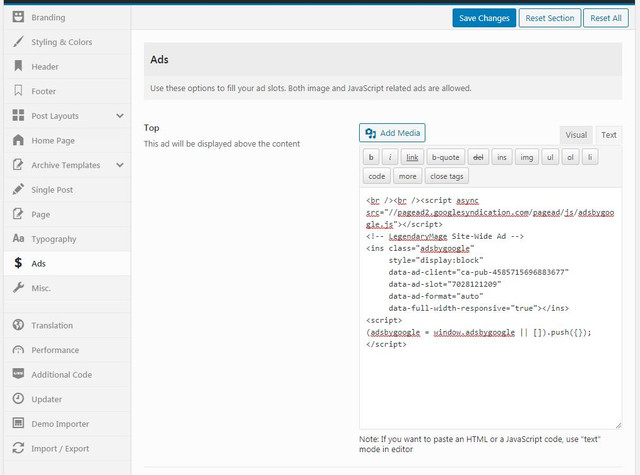The height and width of the screenshot is (475, 640).
Task: Insert ordered list ol button
Action: (570, 157)
